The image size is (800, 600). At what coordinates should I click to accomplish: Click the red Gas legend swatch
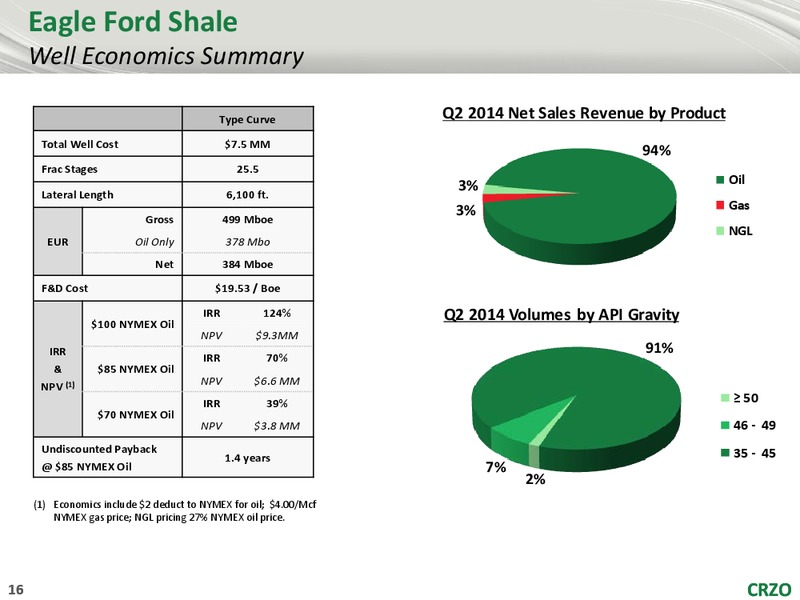tap(720, 205)
